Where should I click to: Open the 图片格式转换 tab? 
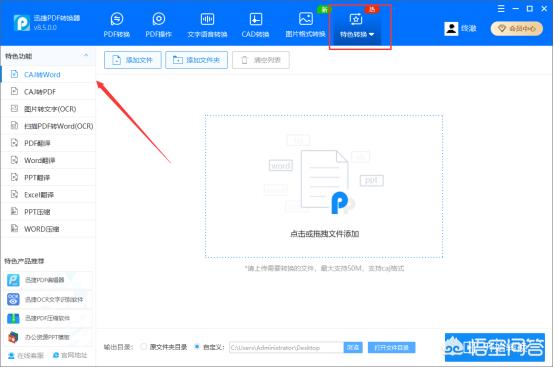306,25
